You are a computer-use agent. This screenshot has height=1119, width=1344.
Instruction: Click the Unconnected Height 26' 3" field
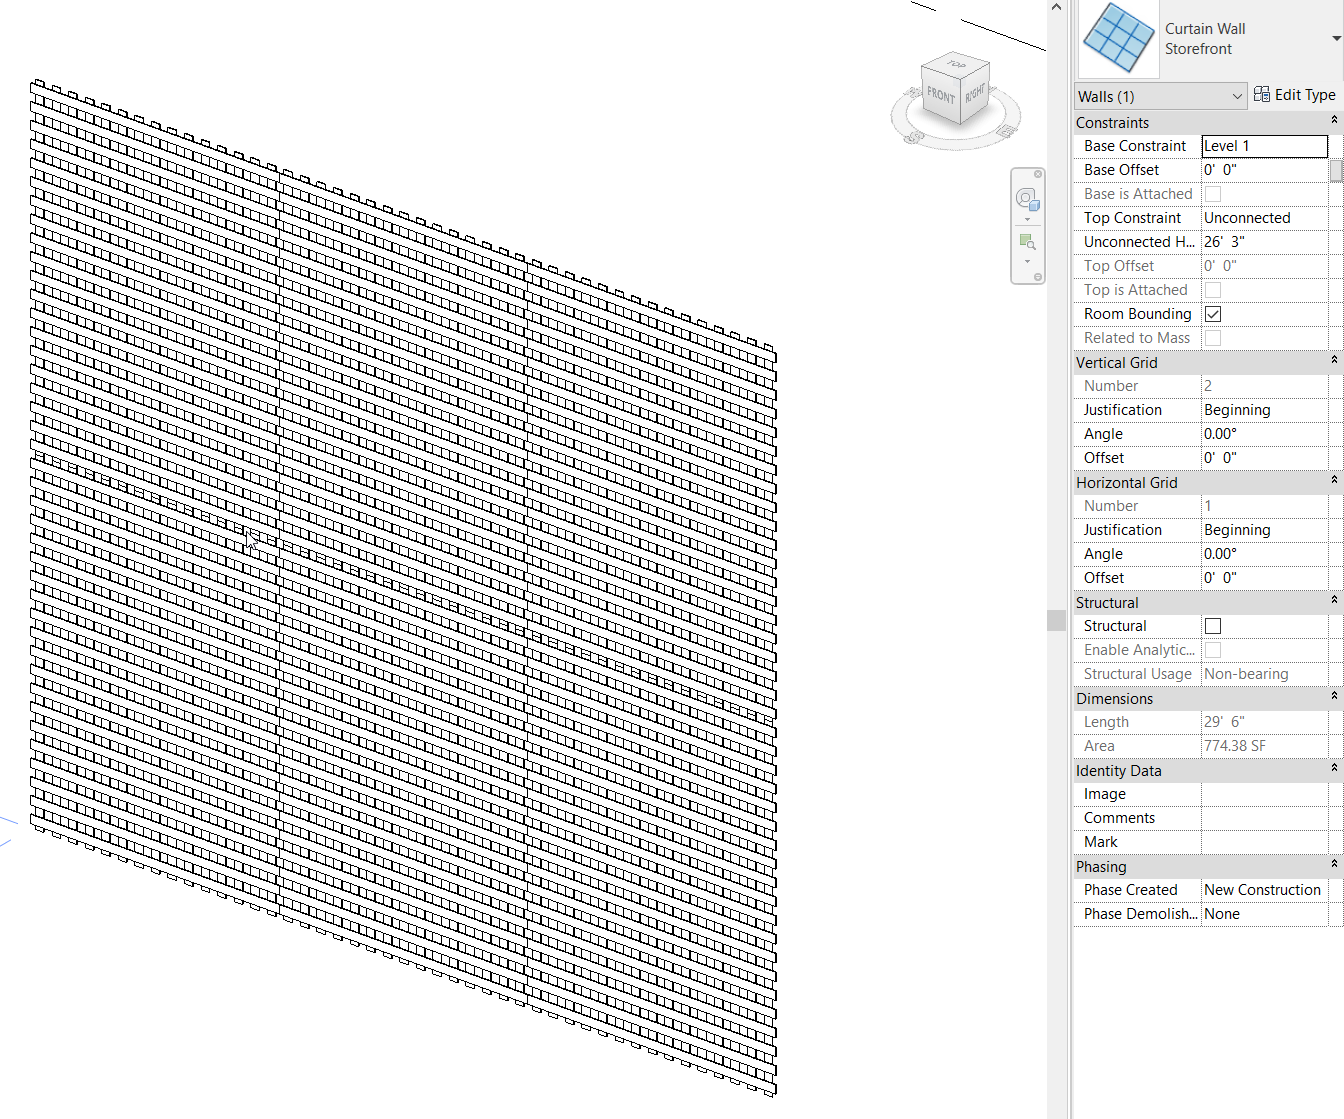pos(1265,242)
